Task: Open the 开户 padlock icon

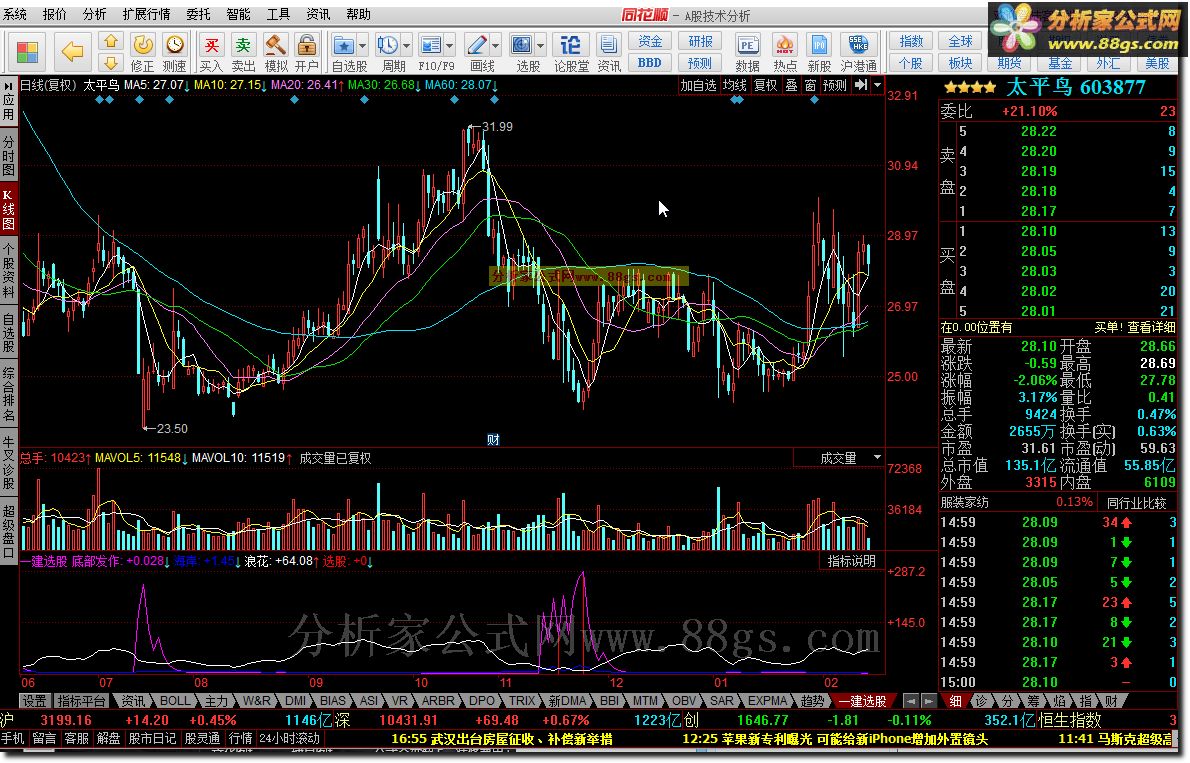Action: tap(307, 46)
